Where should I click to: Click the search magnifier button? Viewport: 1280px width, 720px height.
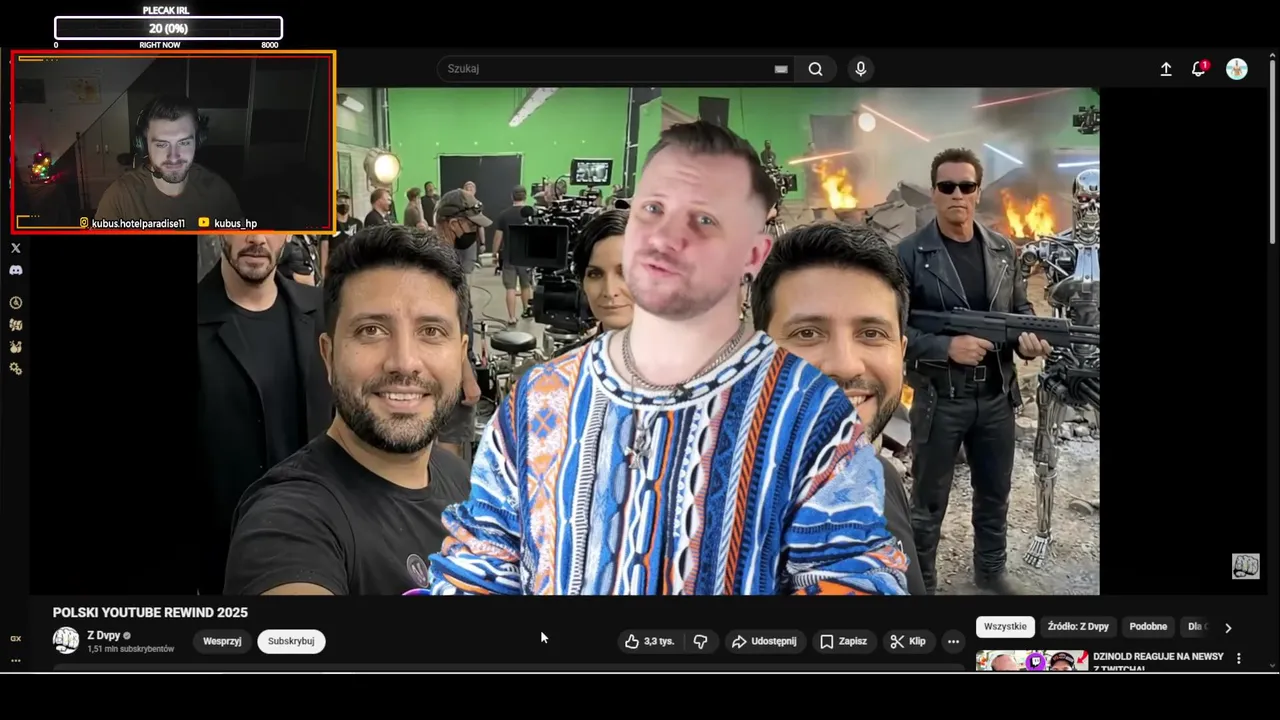(x=816, y=69)
